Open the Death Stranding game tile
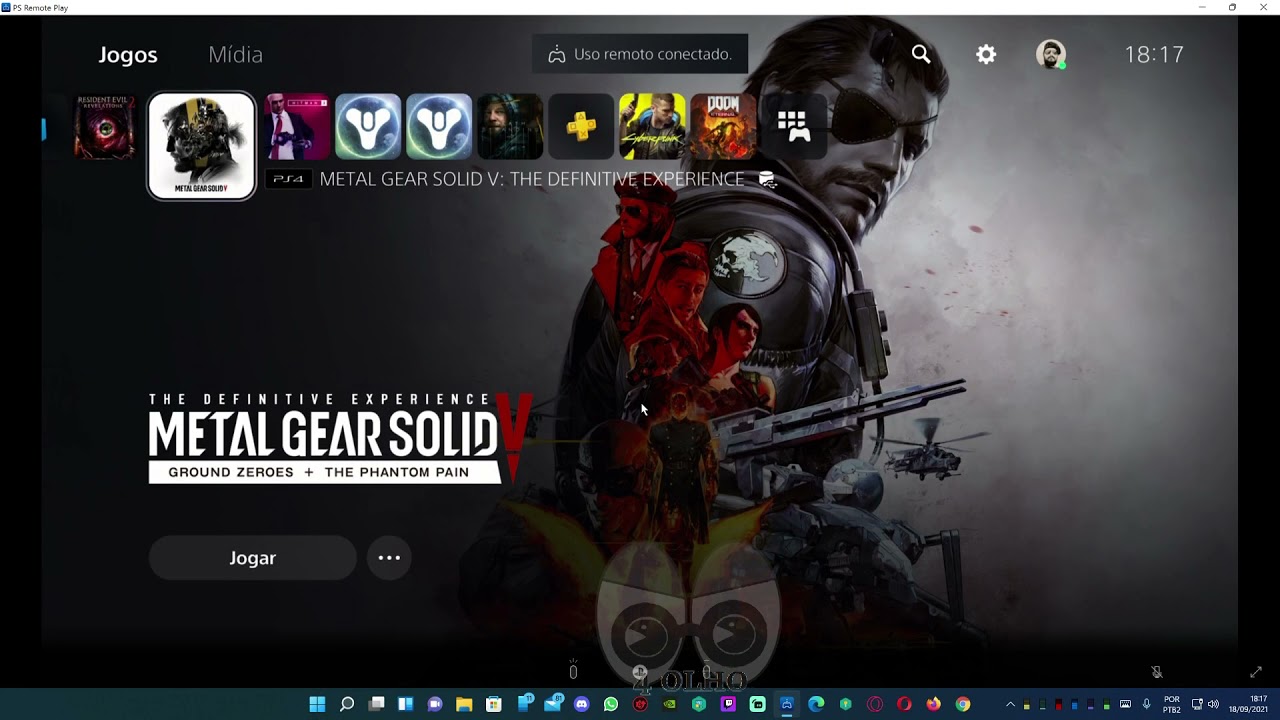The width and height of the screenshot is (1280, 720). 510,127
